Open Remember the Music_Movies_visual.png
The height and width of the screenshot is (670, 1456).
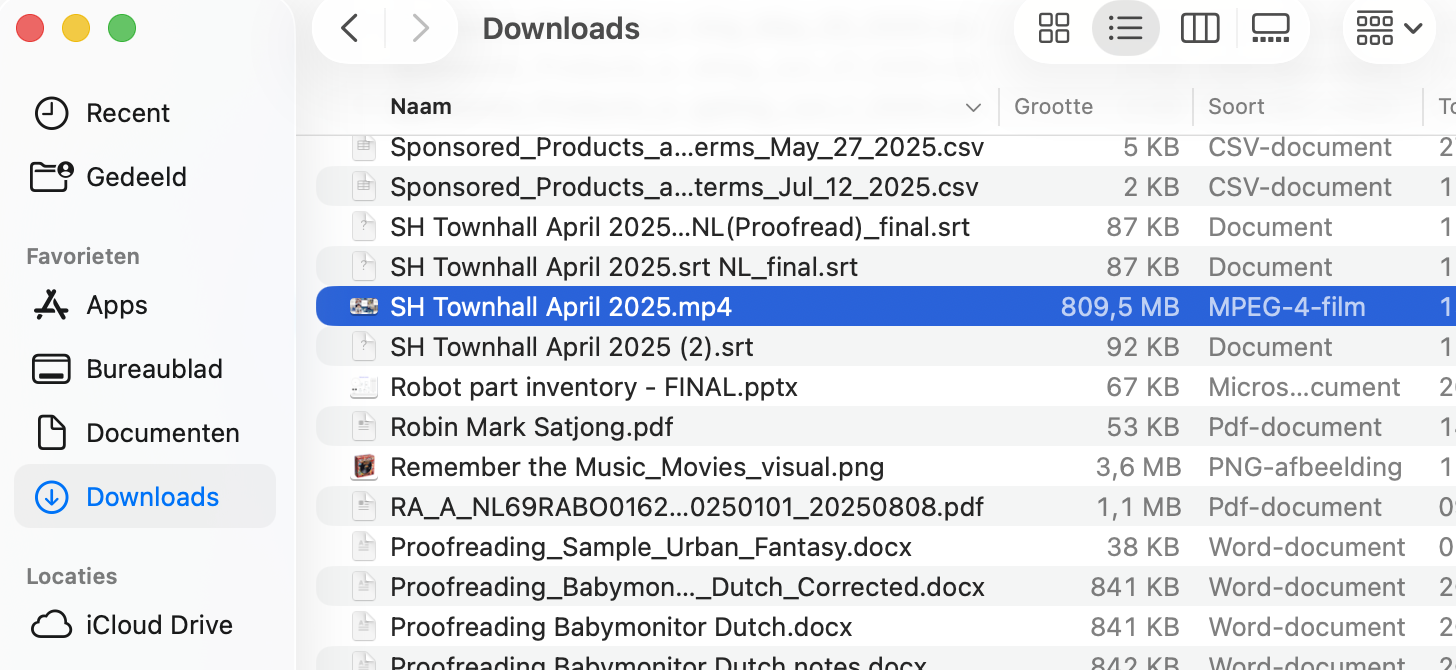coord(637,466)
